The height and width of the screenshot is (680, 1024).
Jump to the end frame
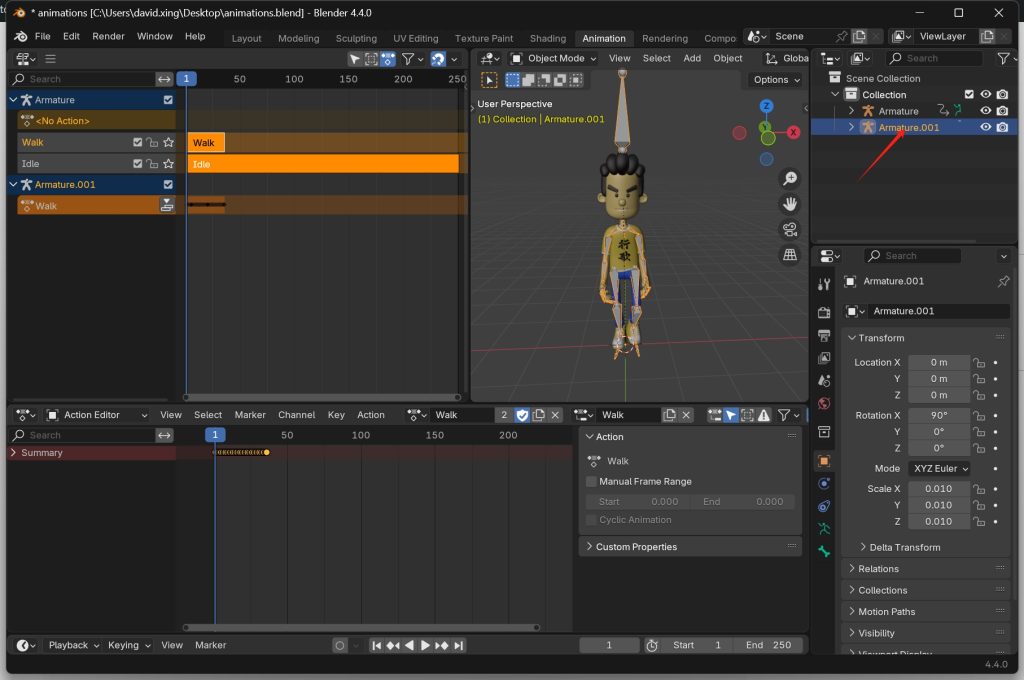tap(458, 645)
